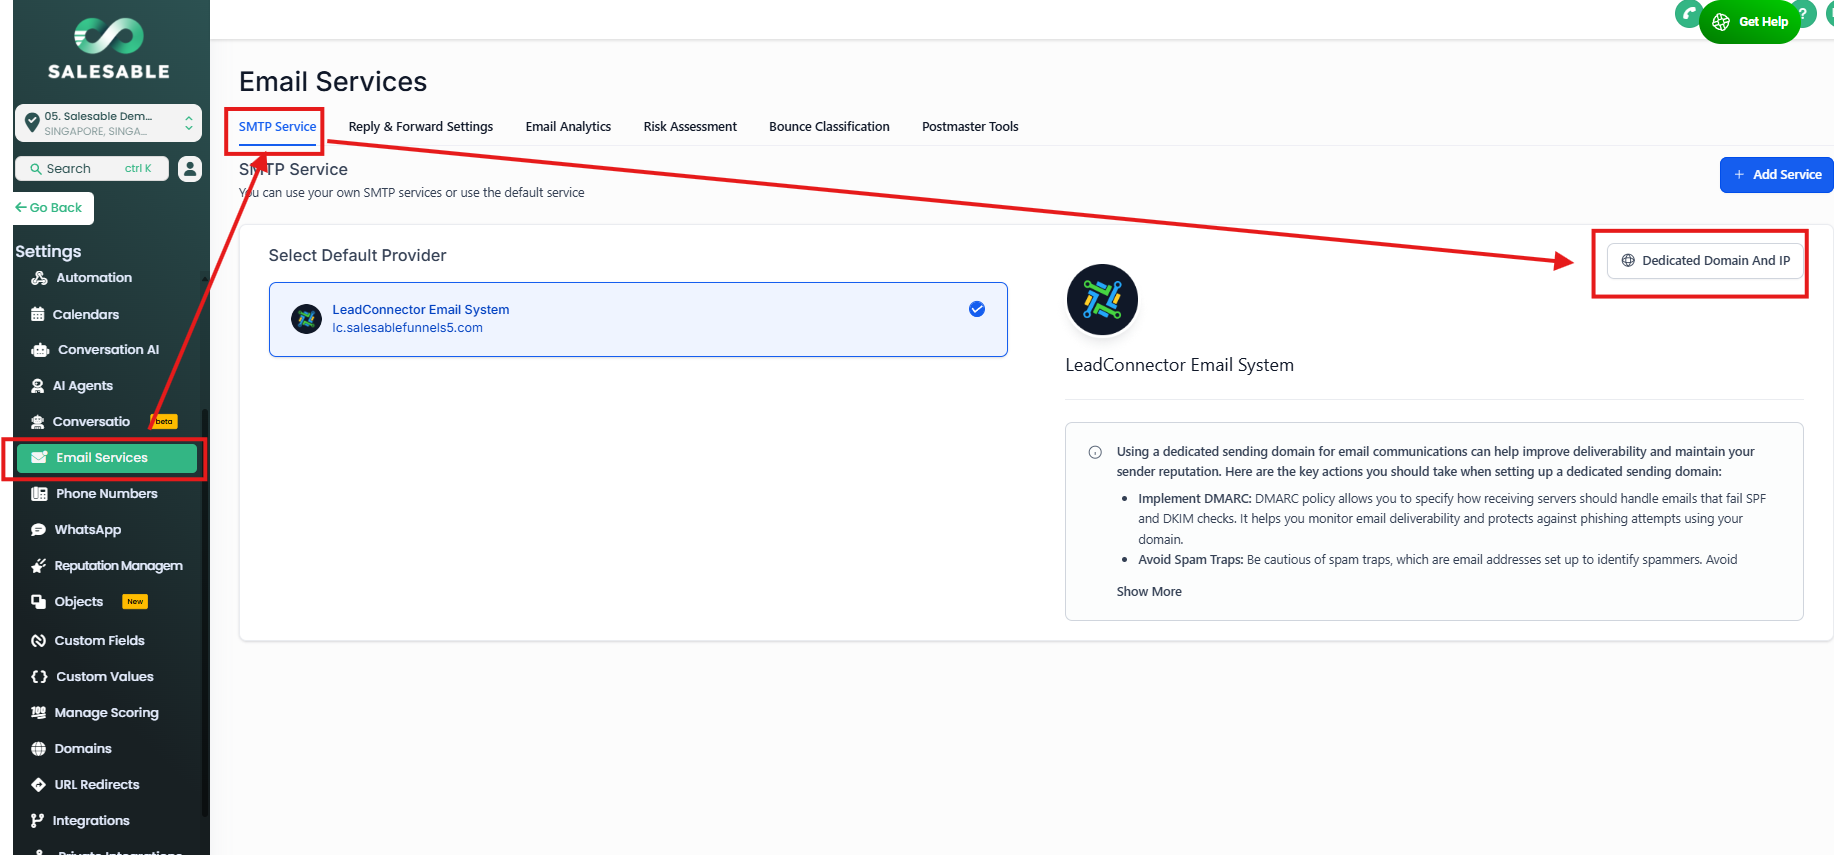1834x855 pixels.
Task: Open the Bounce Classification tab
Action: (829, 127)
